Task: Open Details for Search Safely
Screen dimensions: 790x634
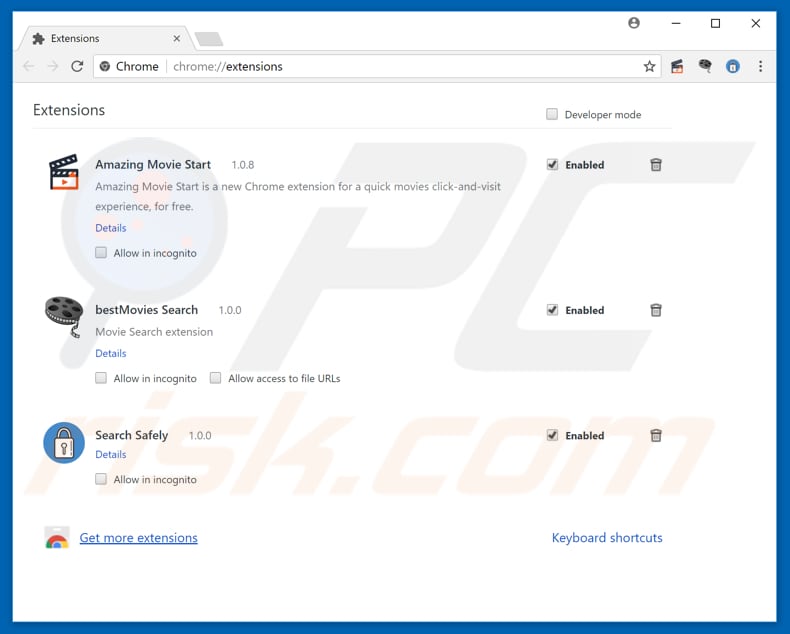Action: point(111,454)
